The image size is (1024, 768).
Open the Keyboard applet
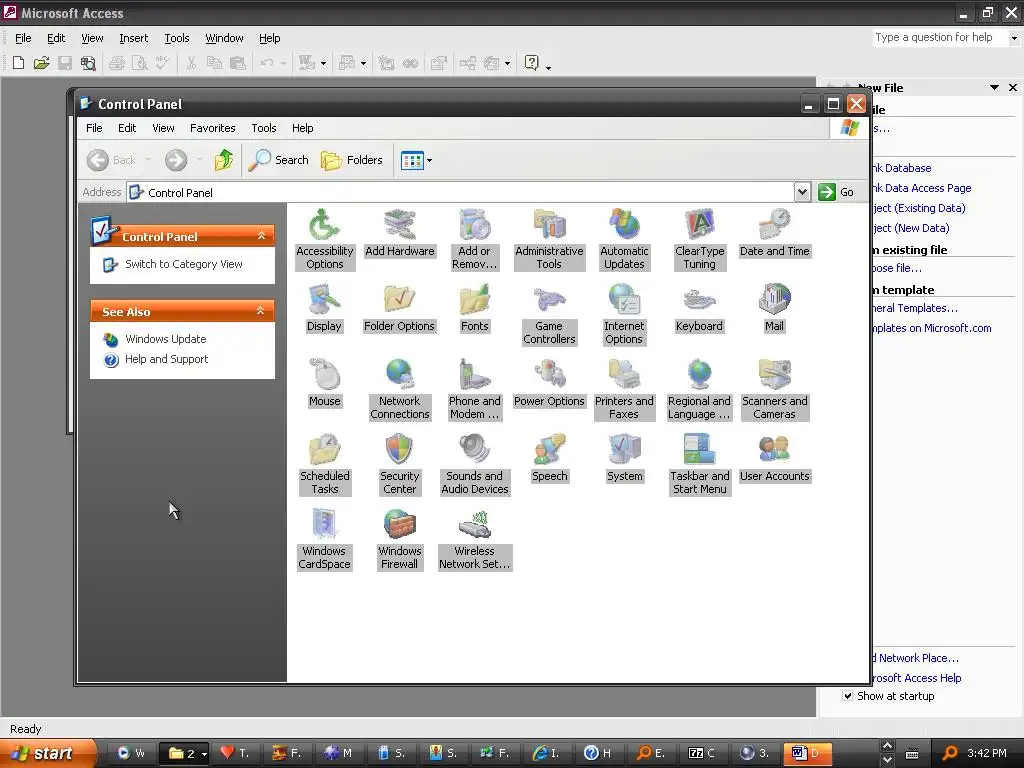click(699, 308)
